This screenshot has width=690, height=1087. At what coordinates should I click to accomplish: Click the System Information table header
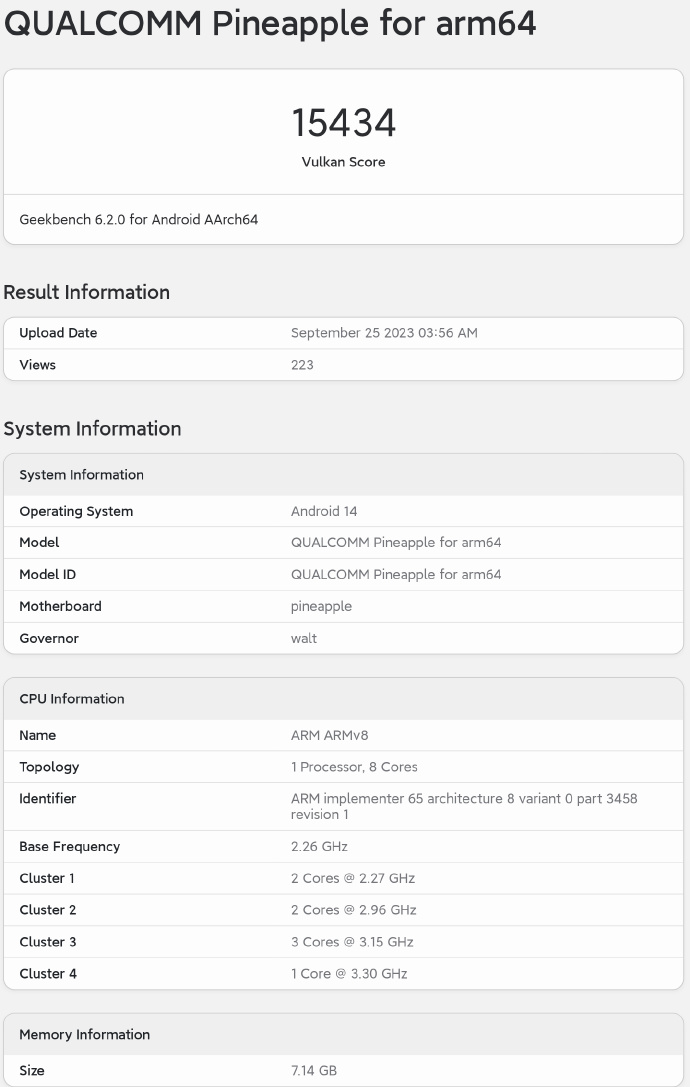tap(82, 475)
